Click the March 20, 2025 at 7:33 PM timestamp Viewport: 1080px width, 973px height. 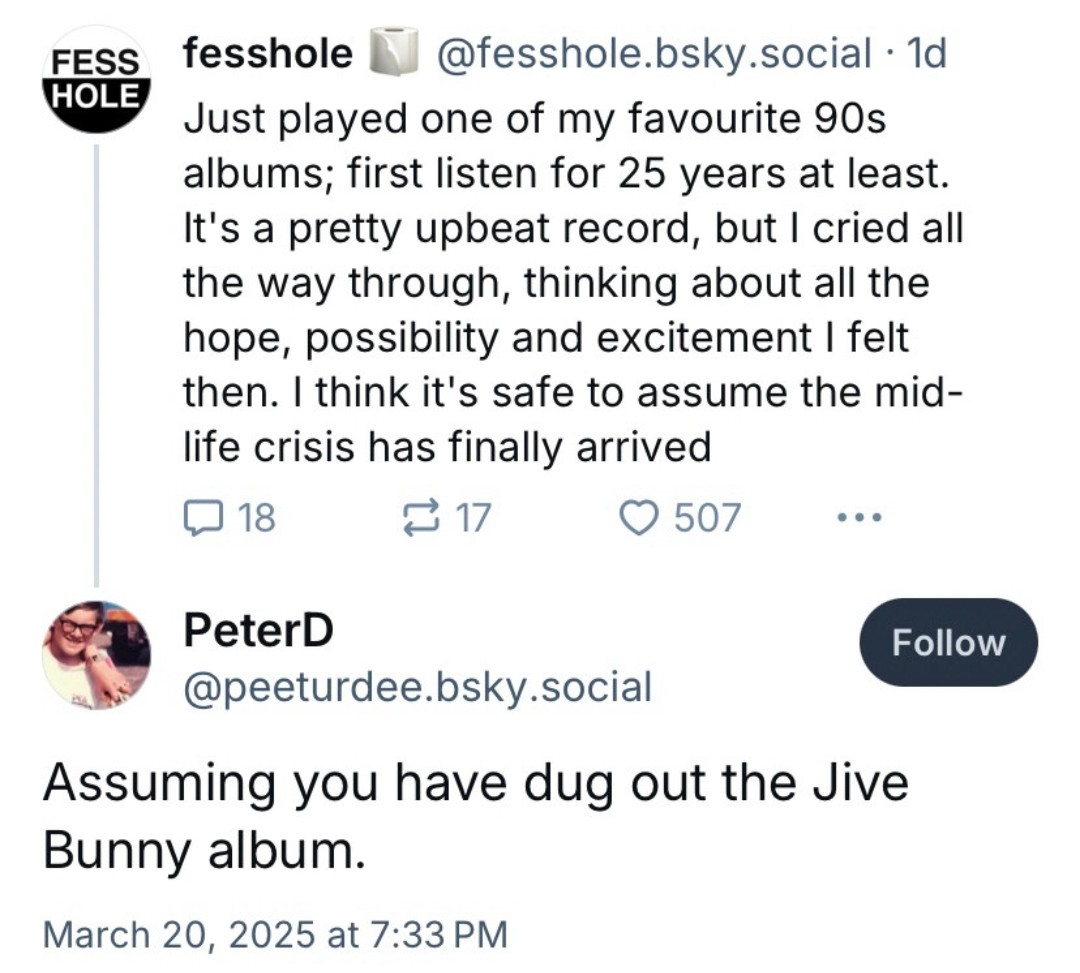(x=276, y=935)
